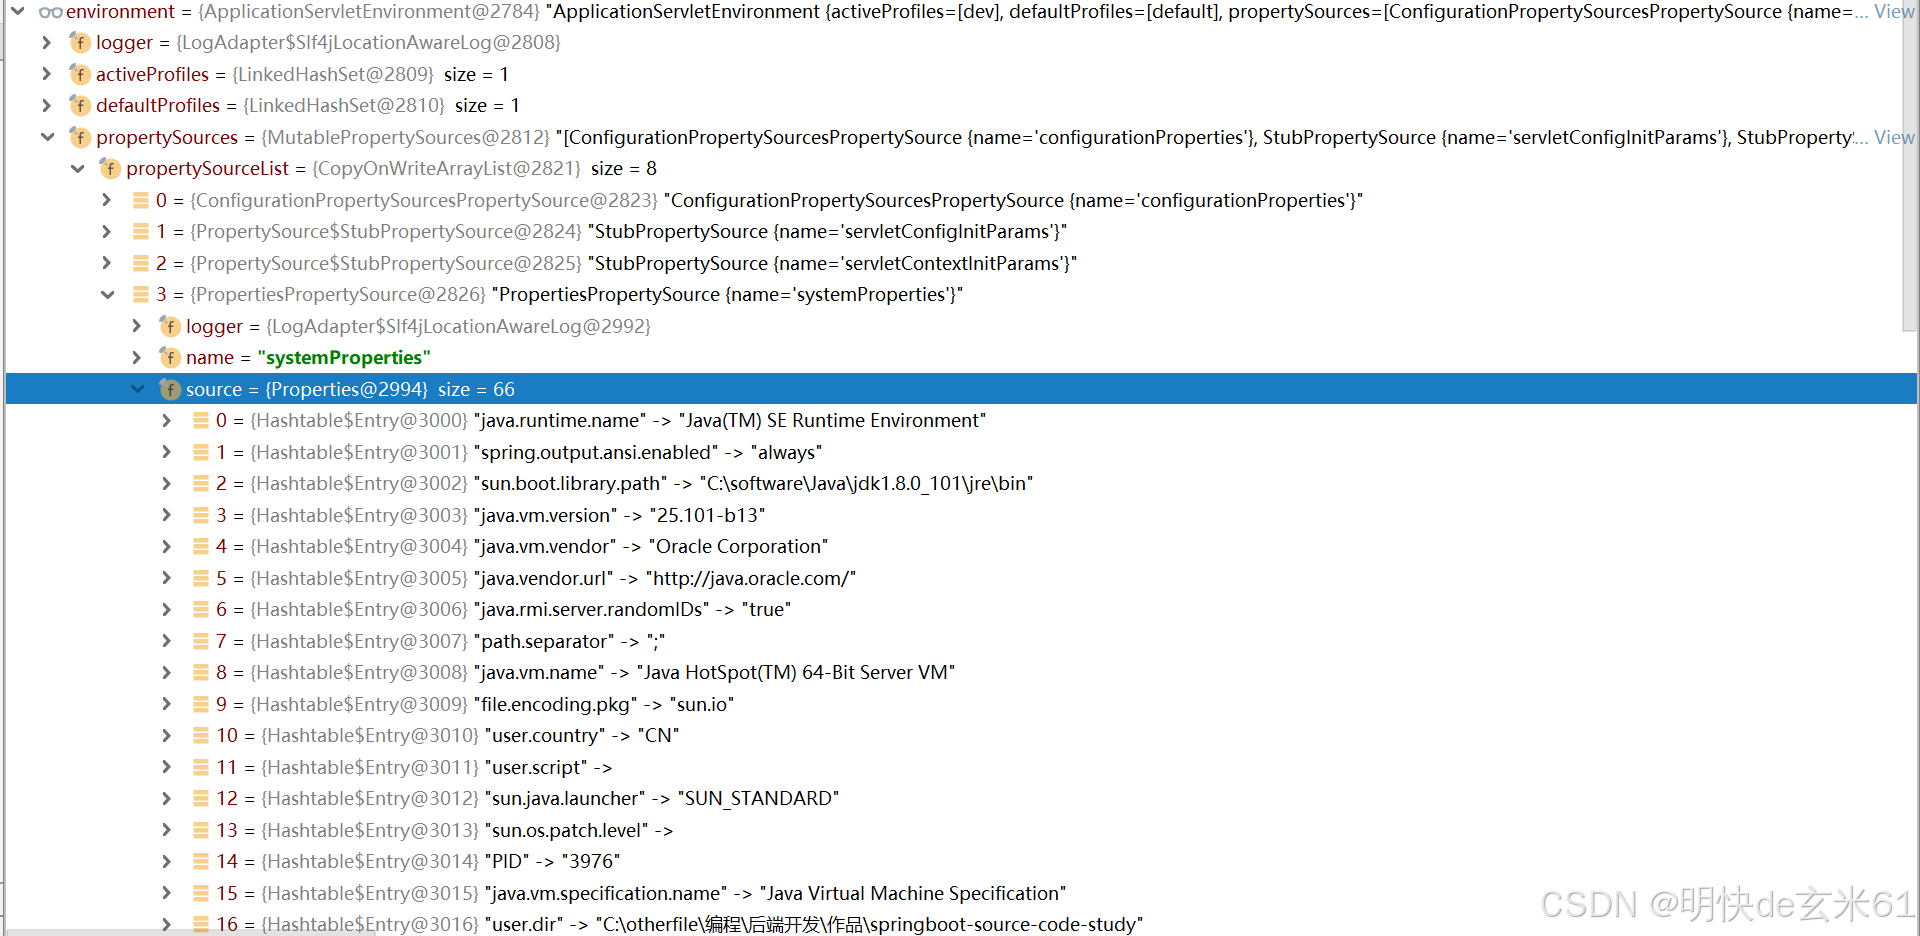The width and height of the screenshot is (1920, 936).
Task: Click the "25.101-b13" version value
Action: 707,515
